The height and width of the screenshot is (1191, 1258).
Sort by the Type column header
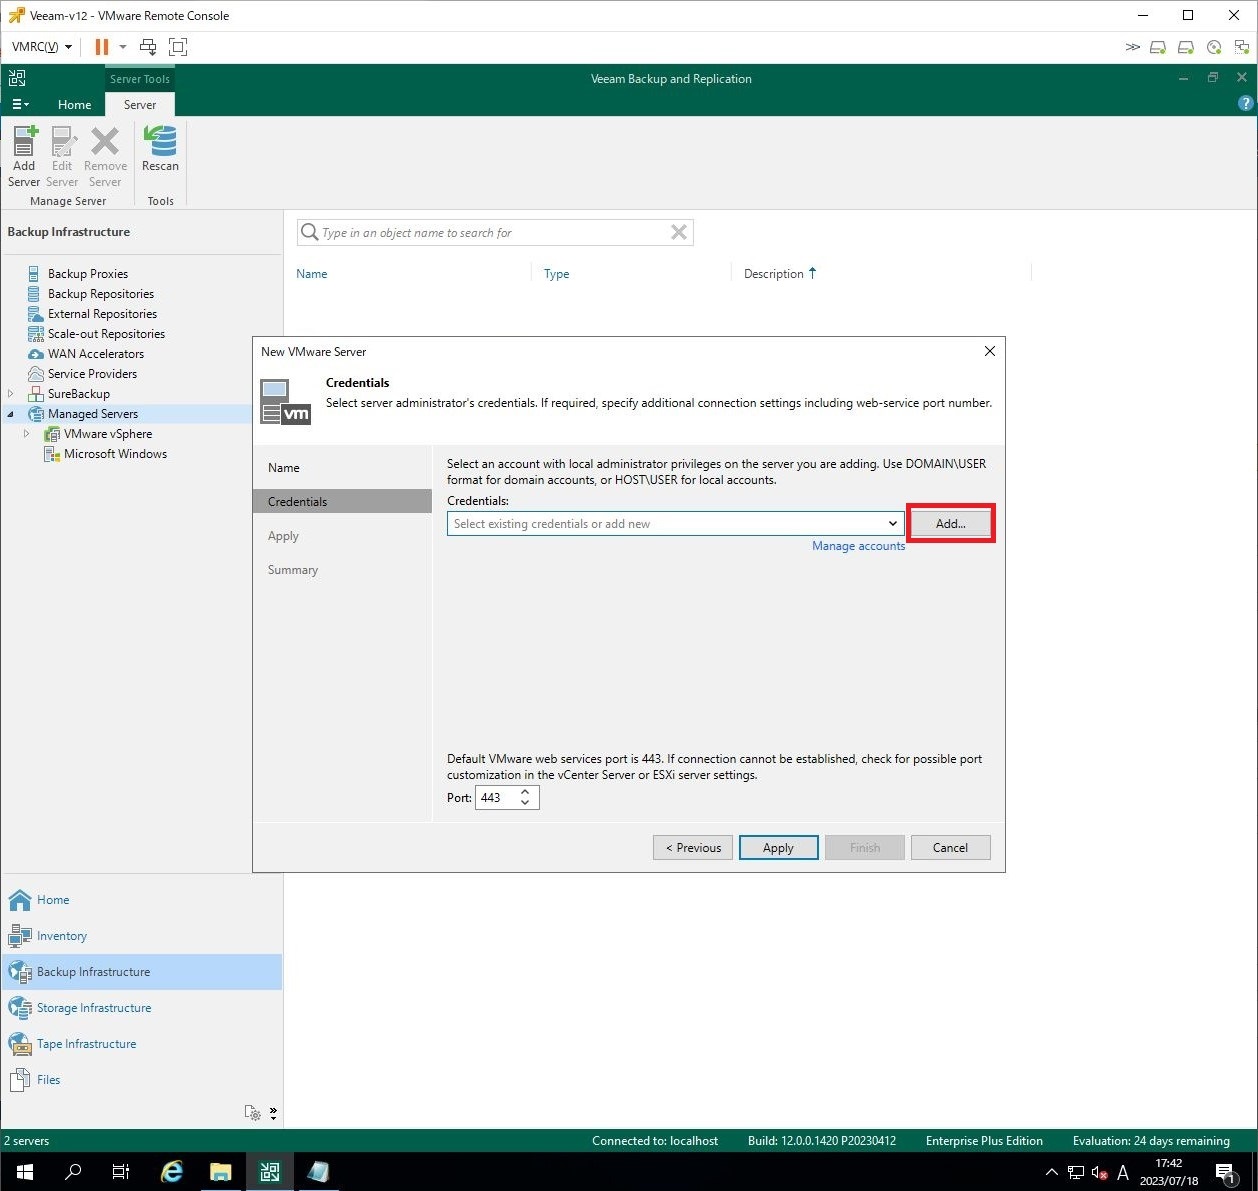(557, 274)
